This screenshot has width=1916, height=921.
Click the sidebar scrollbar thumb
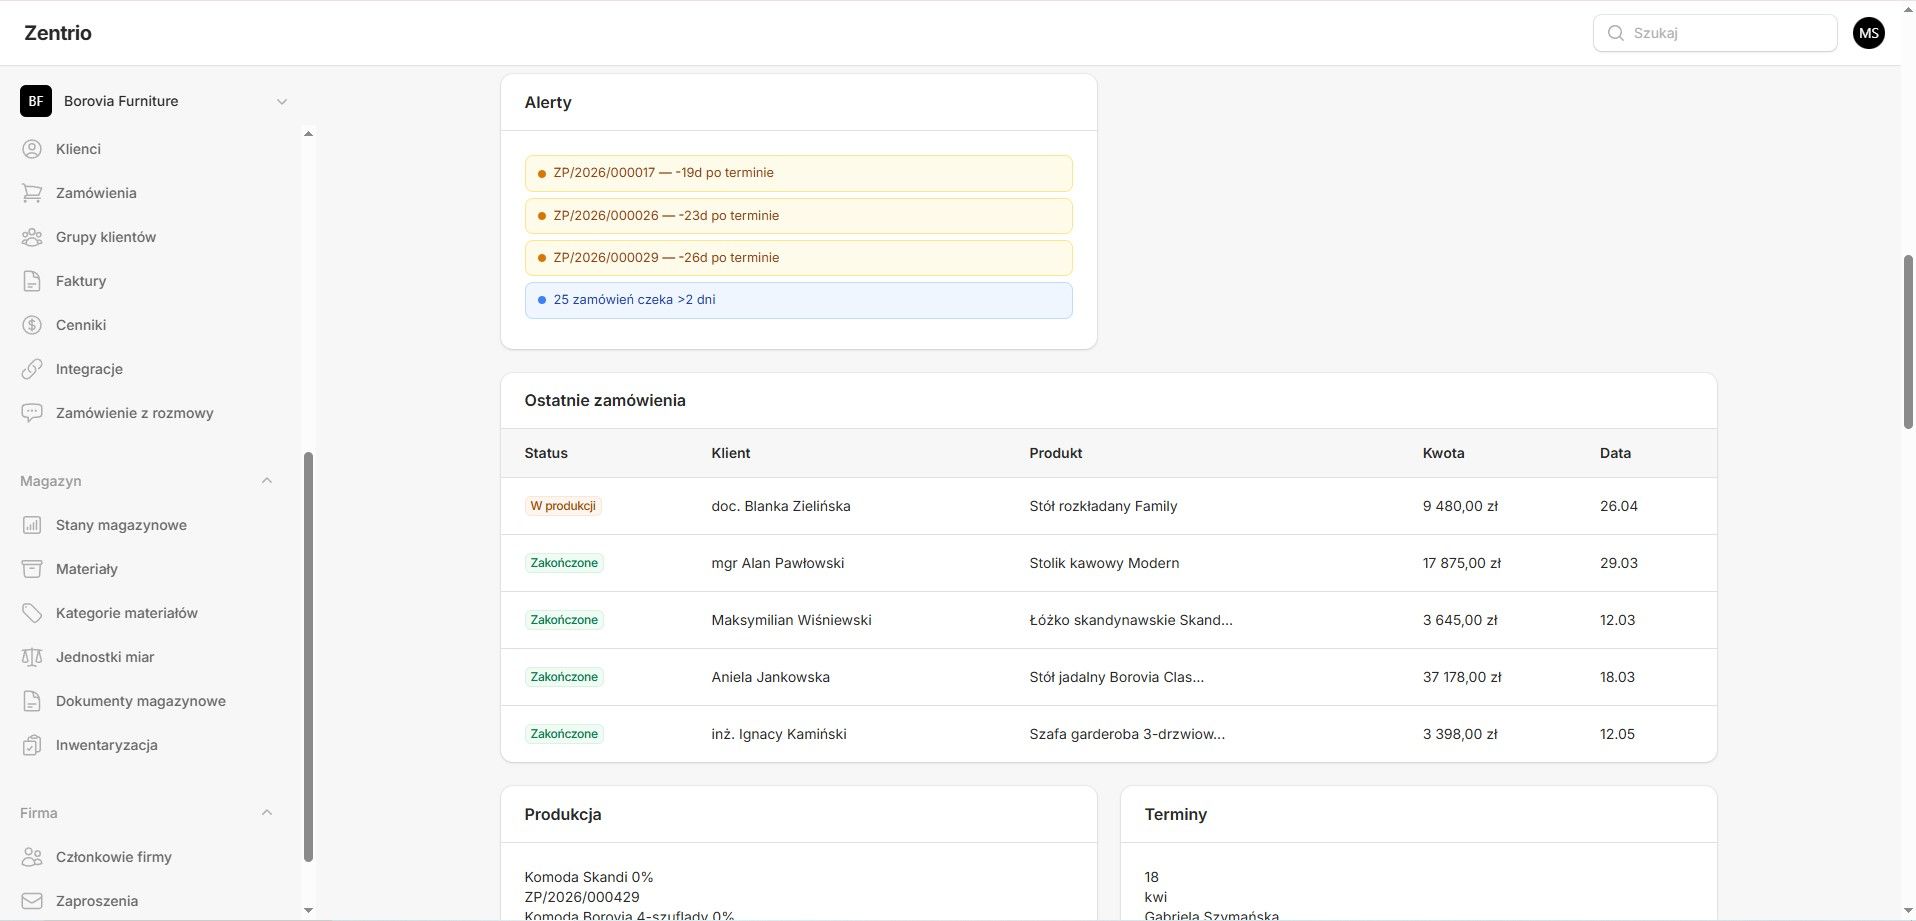click(308, 657)
